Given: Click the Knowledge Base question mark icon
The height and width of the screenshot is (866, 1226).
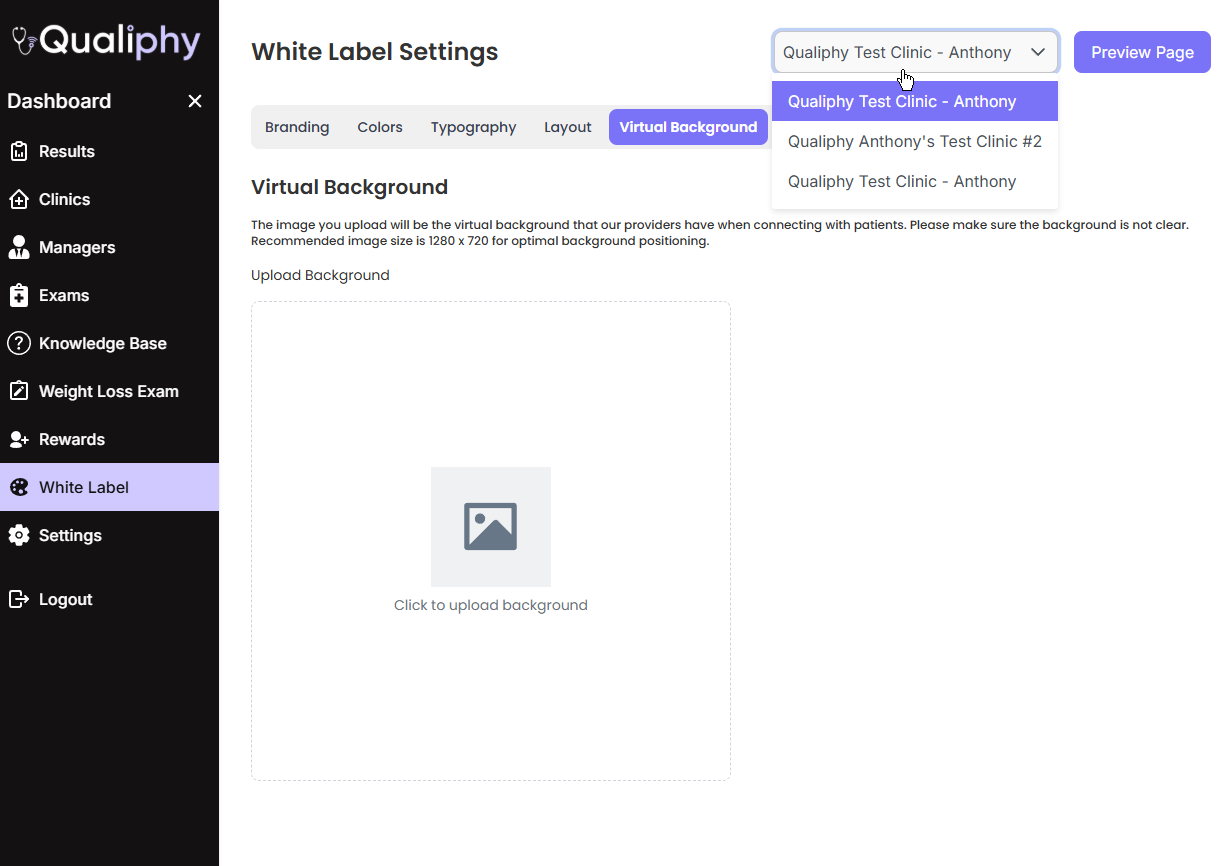Looking at the screenshot, I should 18,343.
